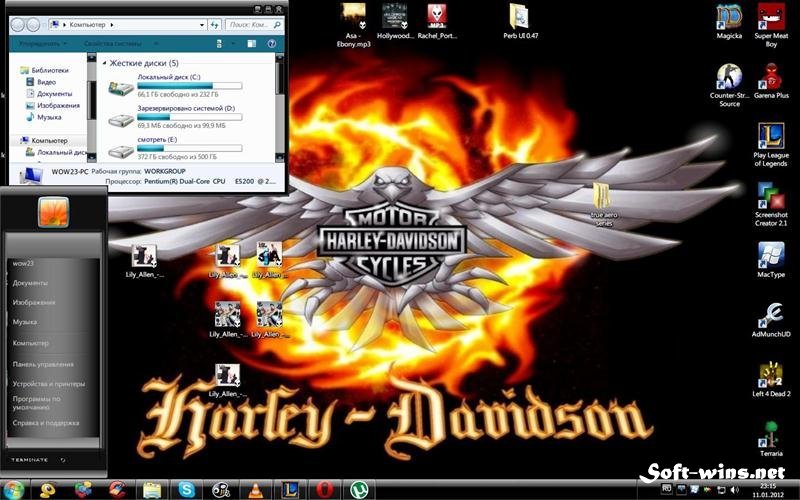Open the file explorer taskbar icon
This screenshot has width=800, height=500.
(152, 490)
